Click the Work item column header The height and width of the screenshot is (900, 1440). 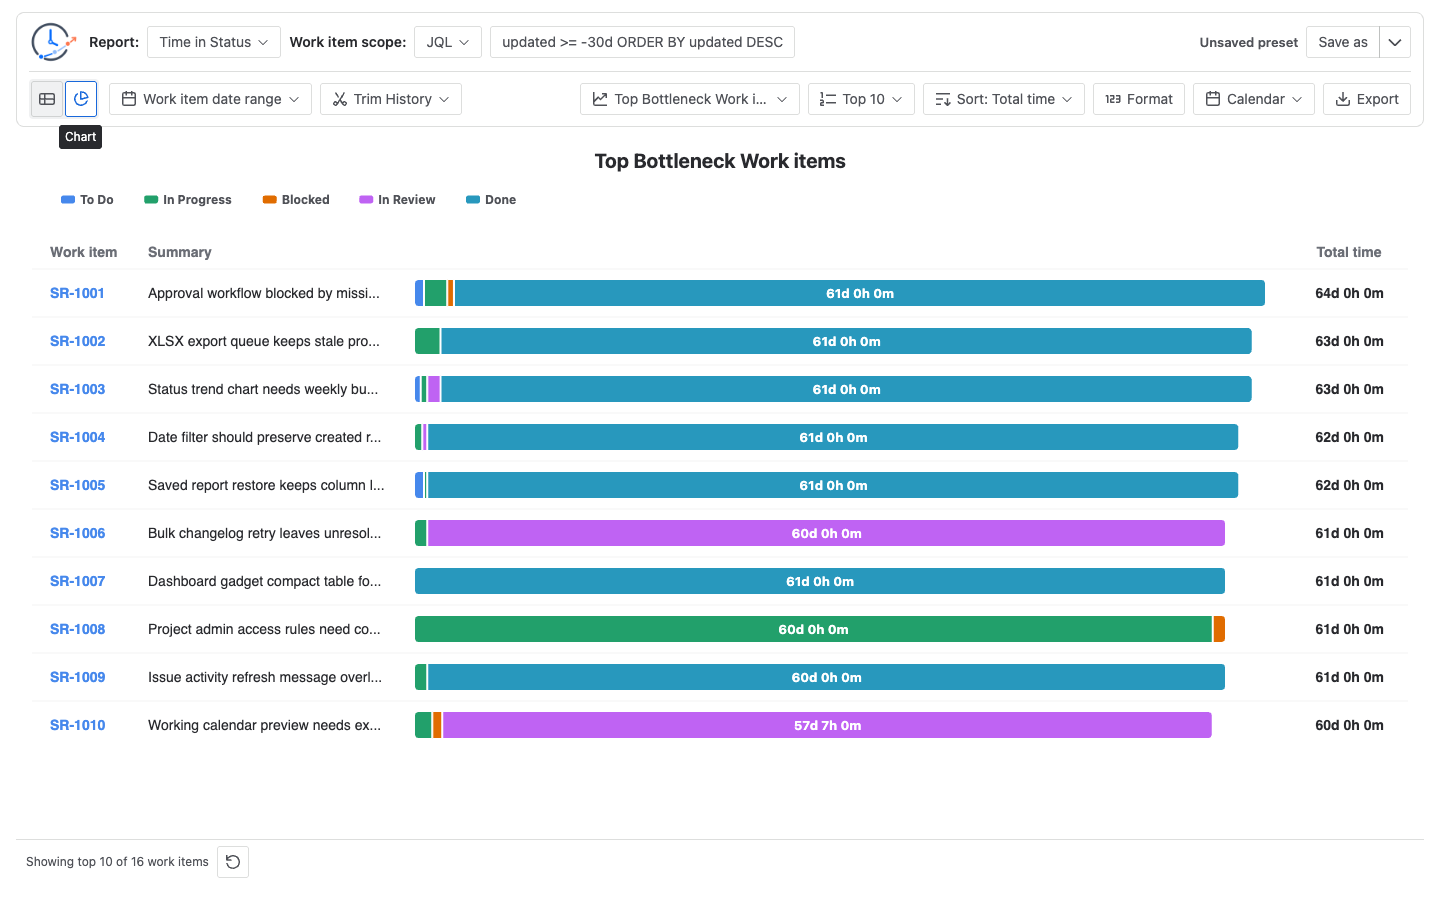(x=84, y=252)
